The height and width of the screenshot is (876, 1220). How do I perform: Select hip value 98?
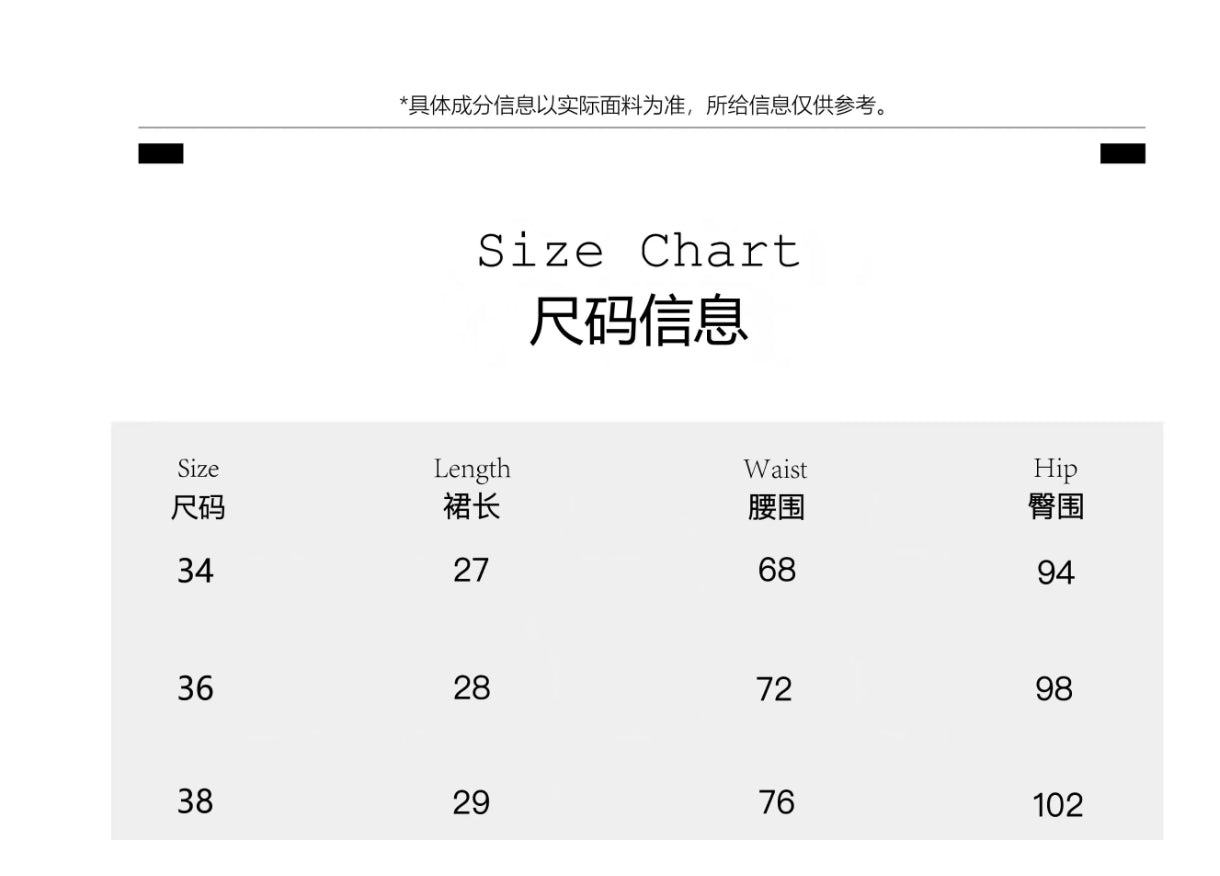click(x=1054, y=690)
